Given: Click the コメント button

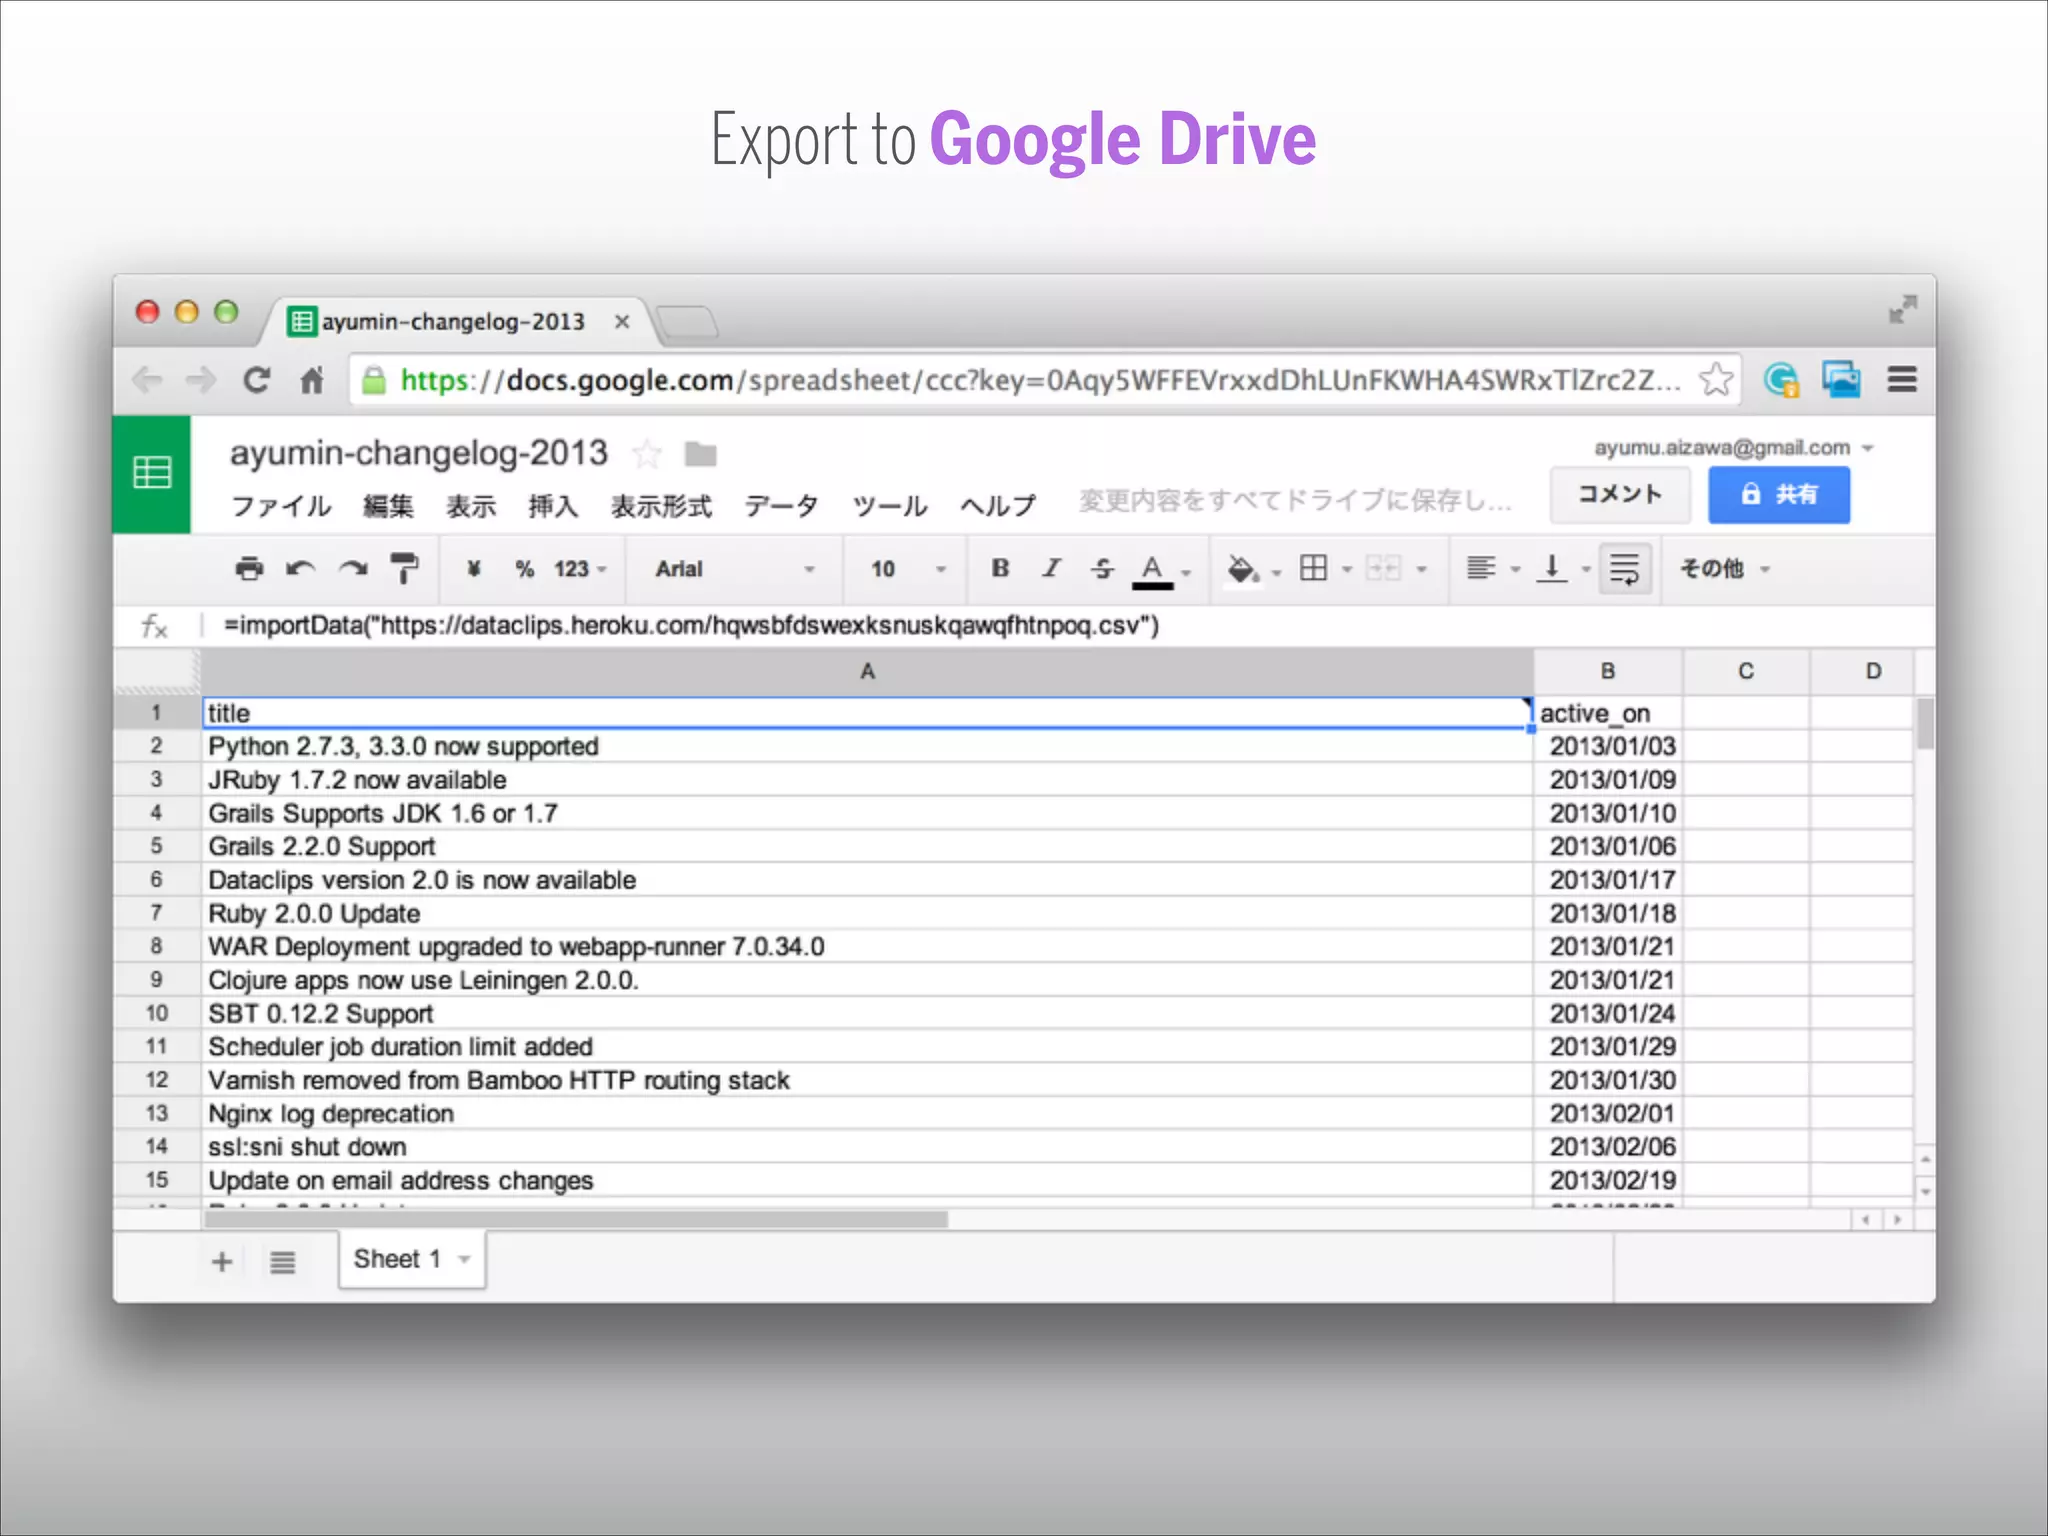Looking at the screenshot, I should click(x=1620, y=495).
